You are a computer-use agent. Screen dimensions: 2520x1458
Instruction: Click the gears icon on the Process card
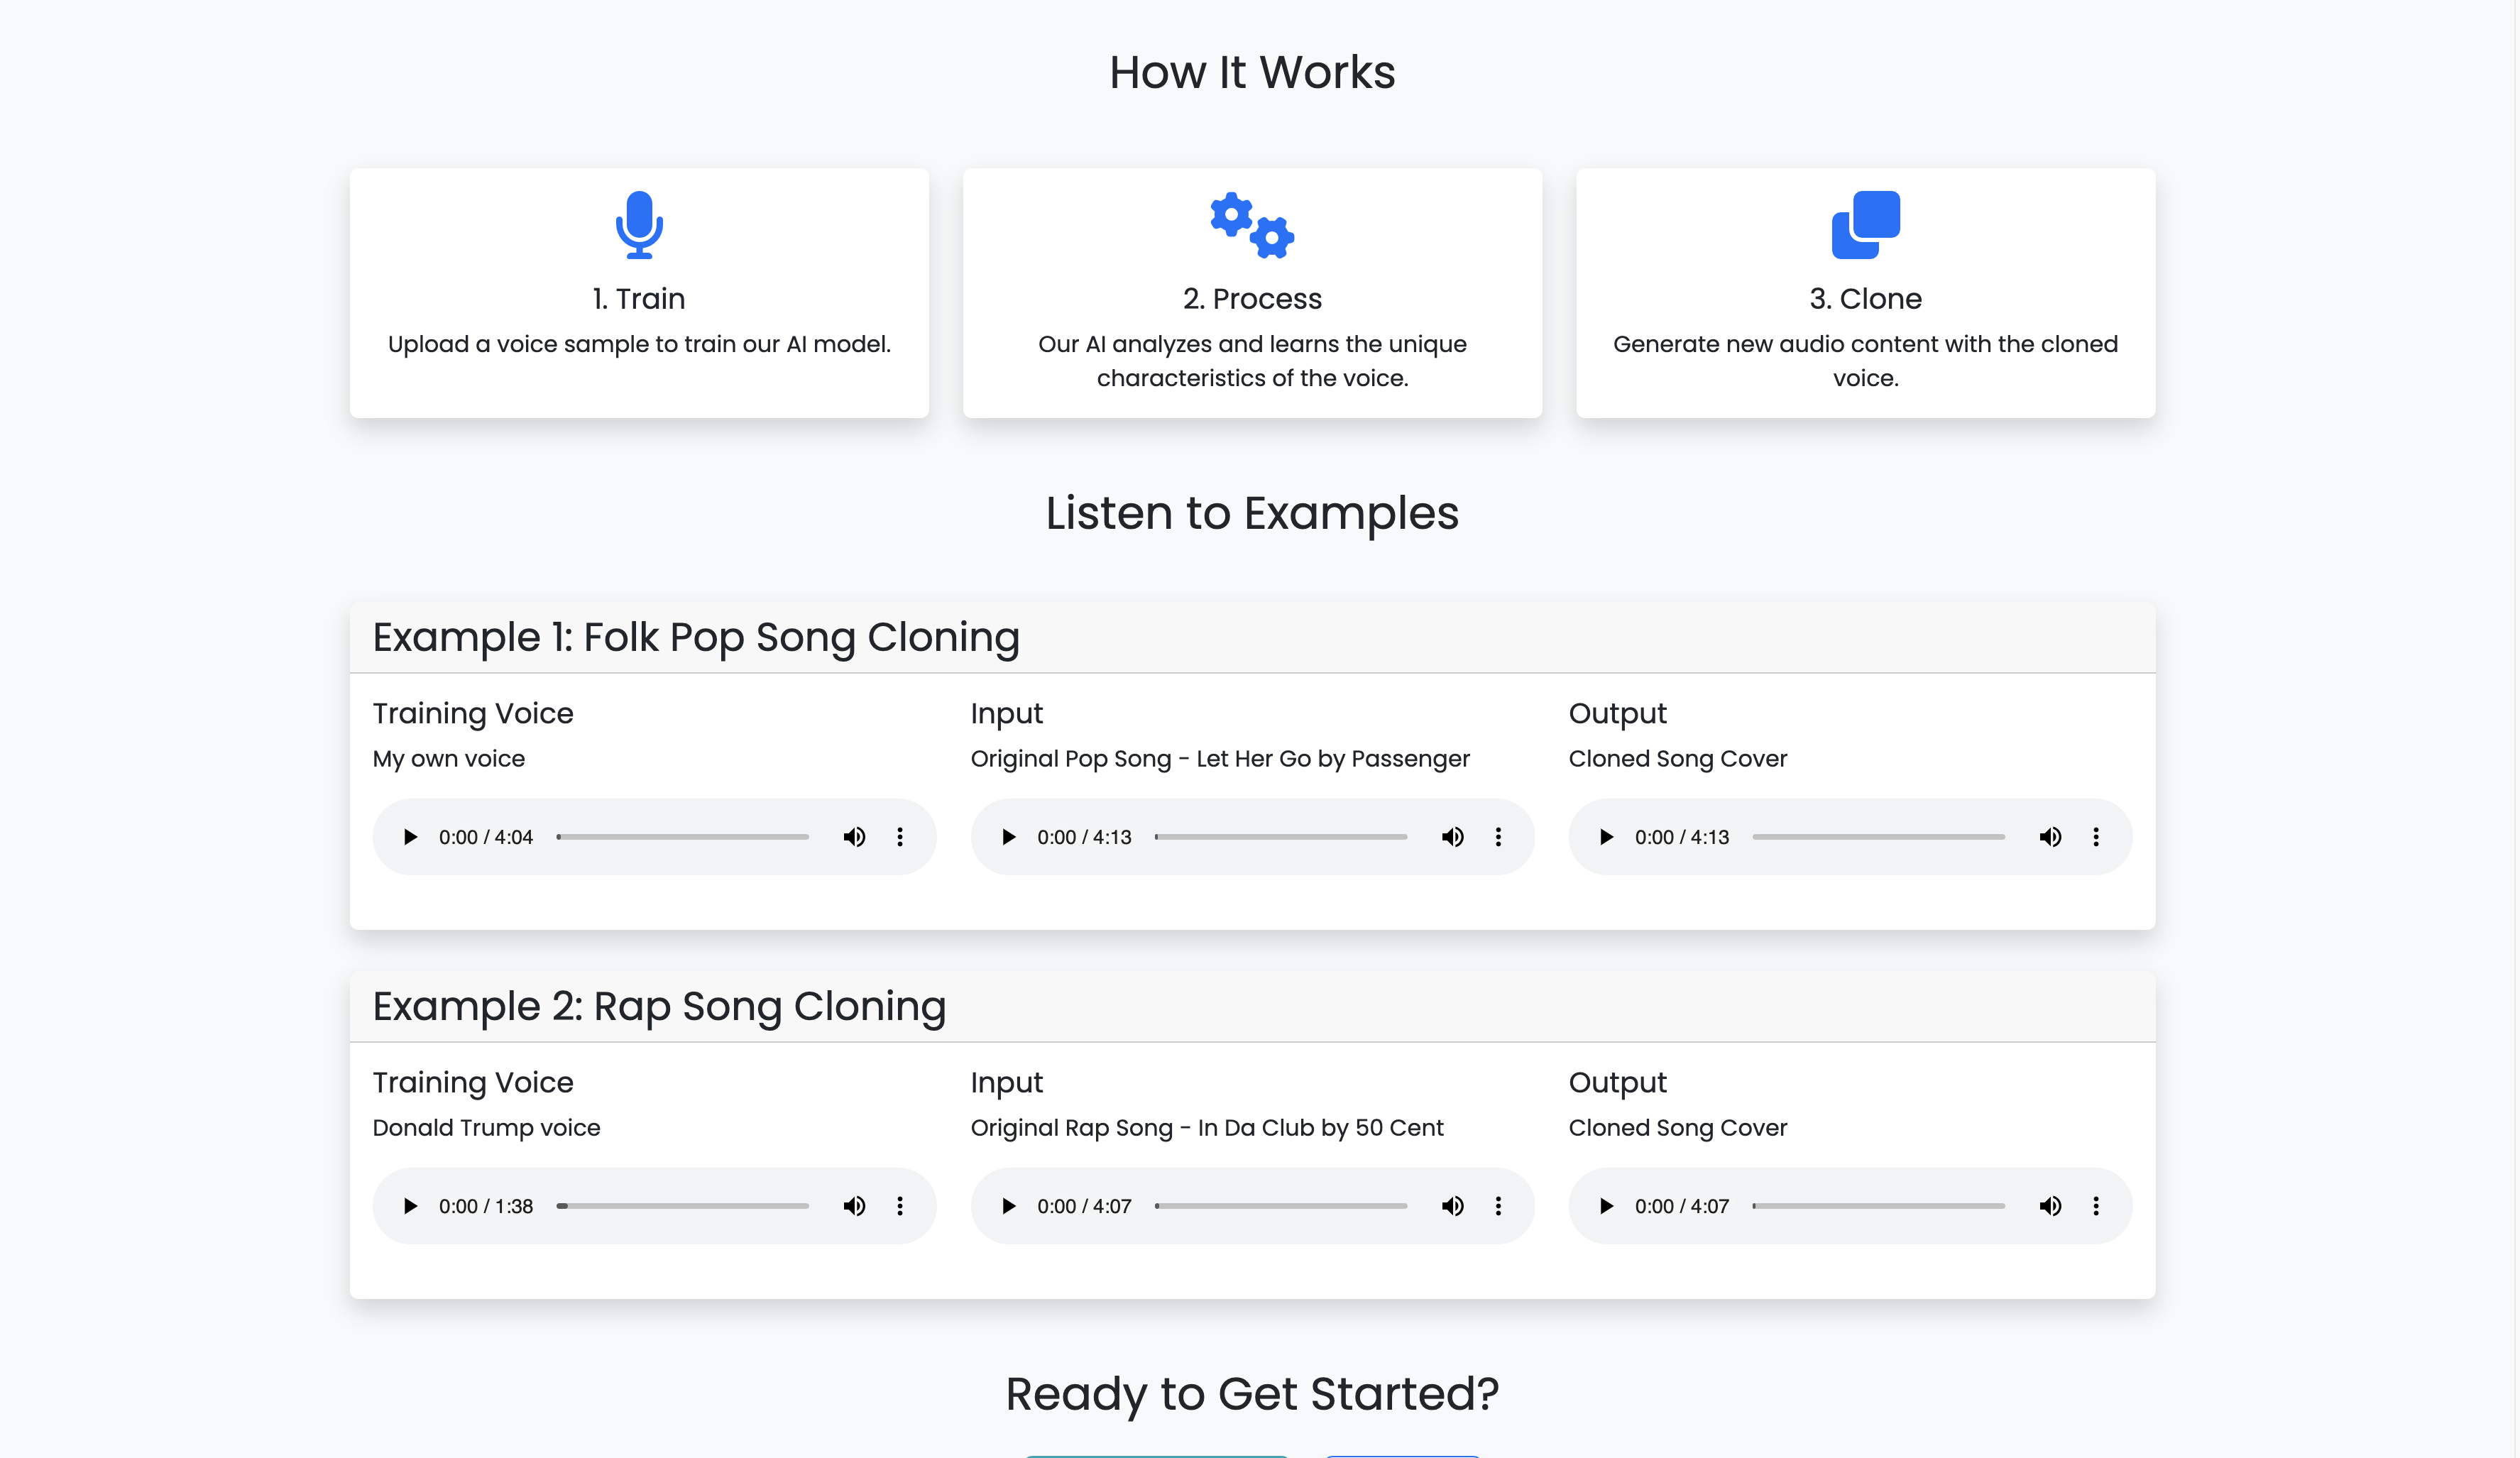[x=1252, y=225]
